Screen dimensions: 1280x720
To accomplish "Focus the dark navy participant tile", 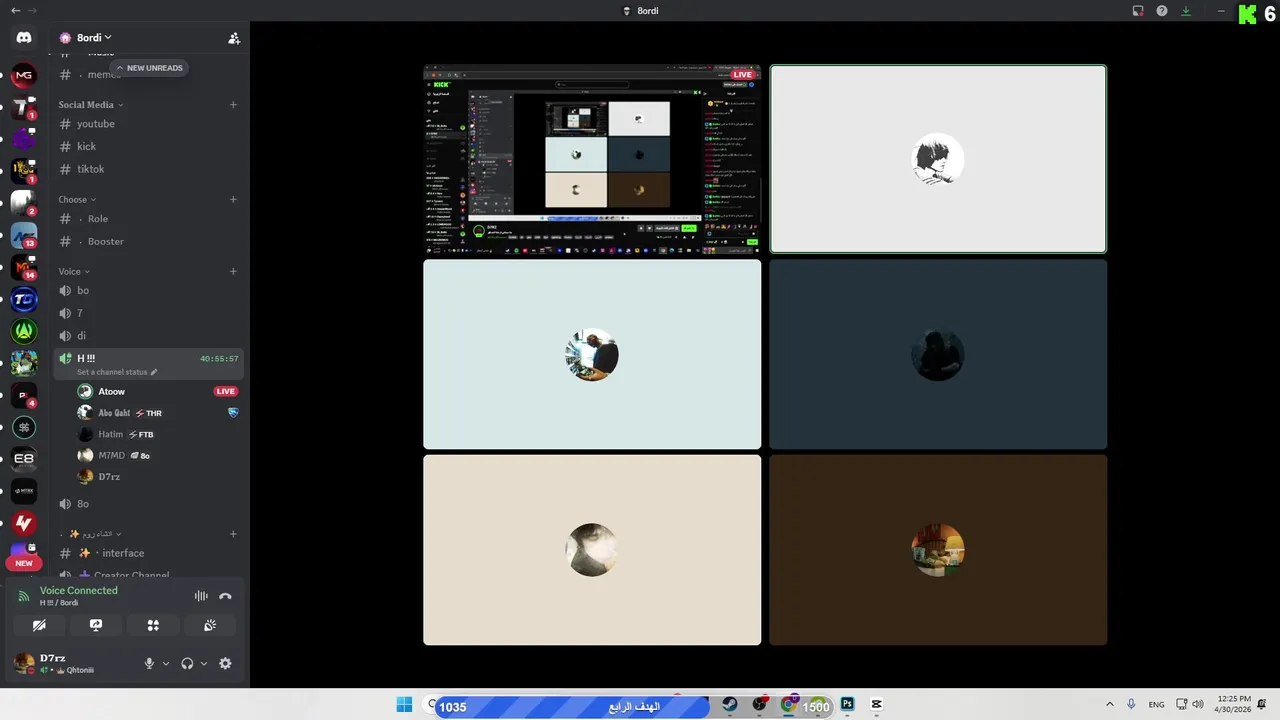I will point(938,354).
